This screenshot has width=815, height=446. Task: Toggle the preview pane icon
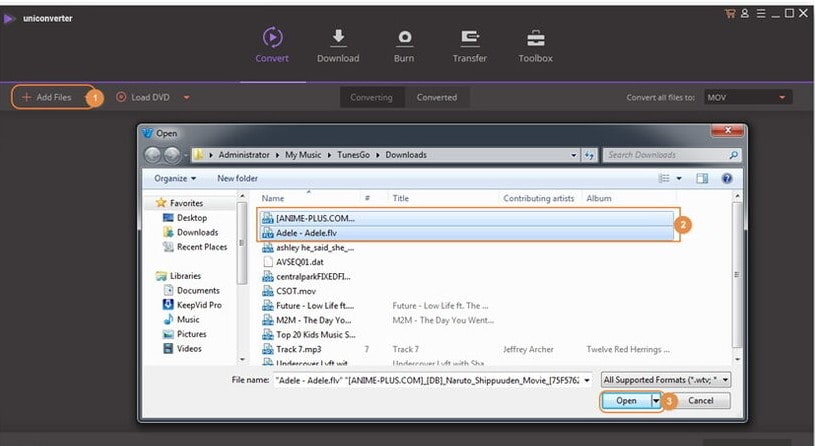pos(702,178)
